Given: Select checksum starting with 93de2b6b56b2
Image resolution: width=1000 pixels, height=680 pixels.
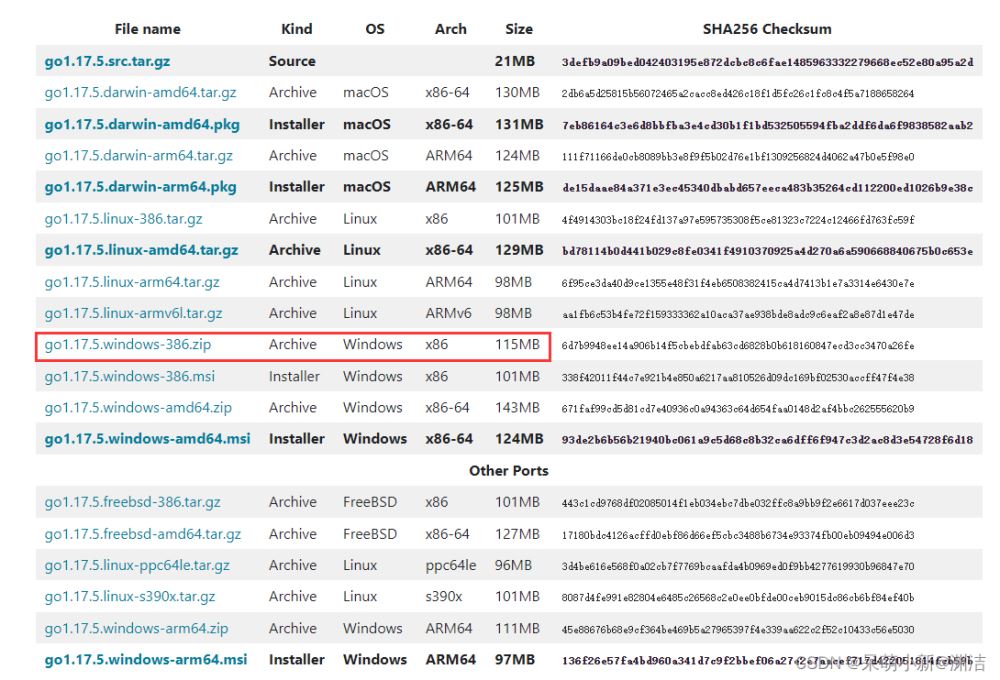Looking at the screenshot, I should [767, 440].
